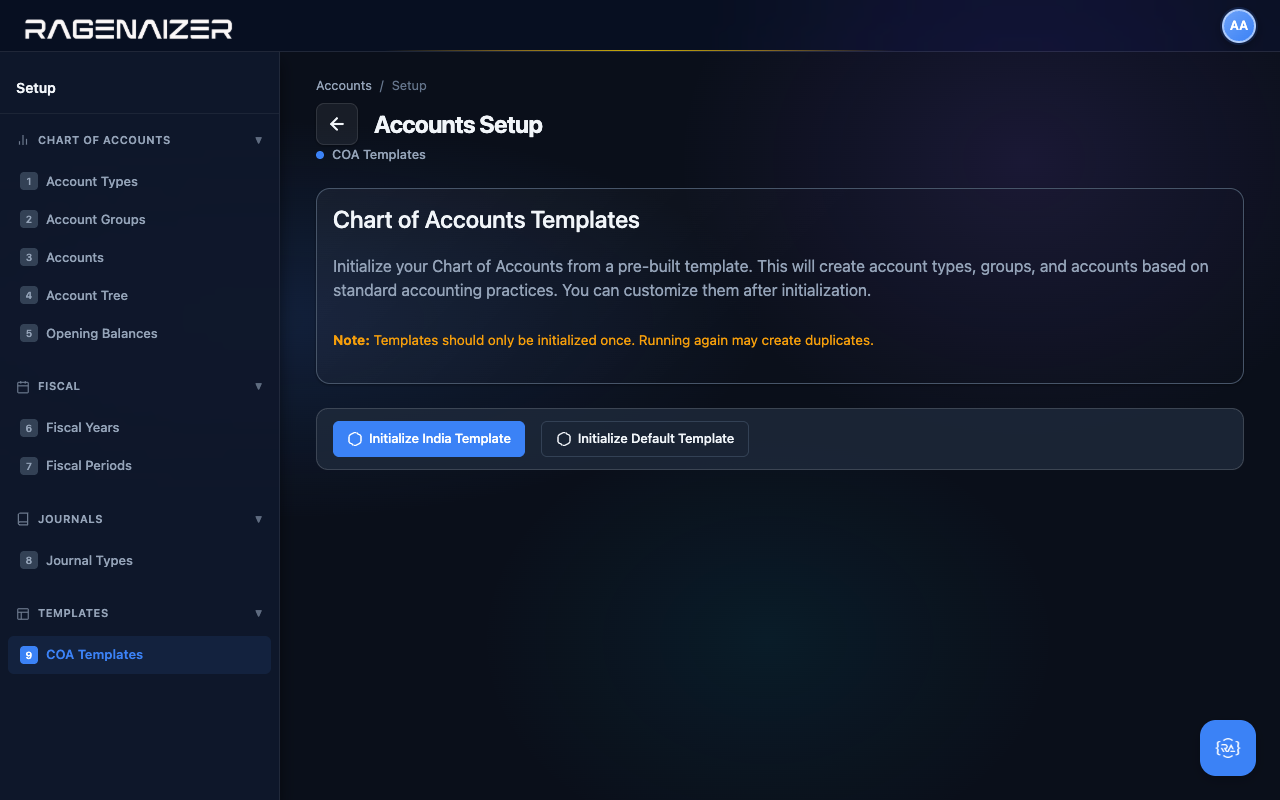Click the Chart of Accounts Templates heading
The image size is (1280, 800).
(486, 220)
